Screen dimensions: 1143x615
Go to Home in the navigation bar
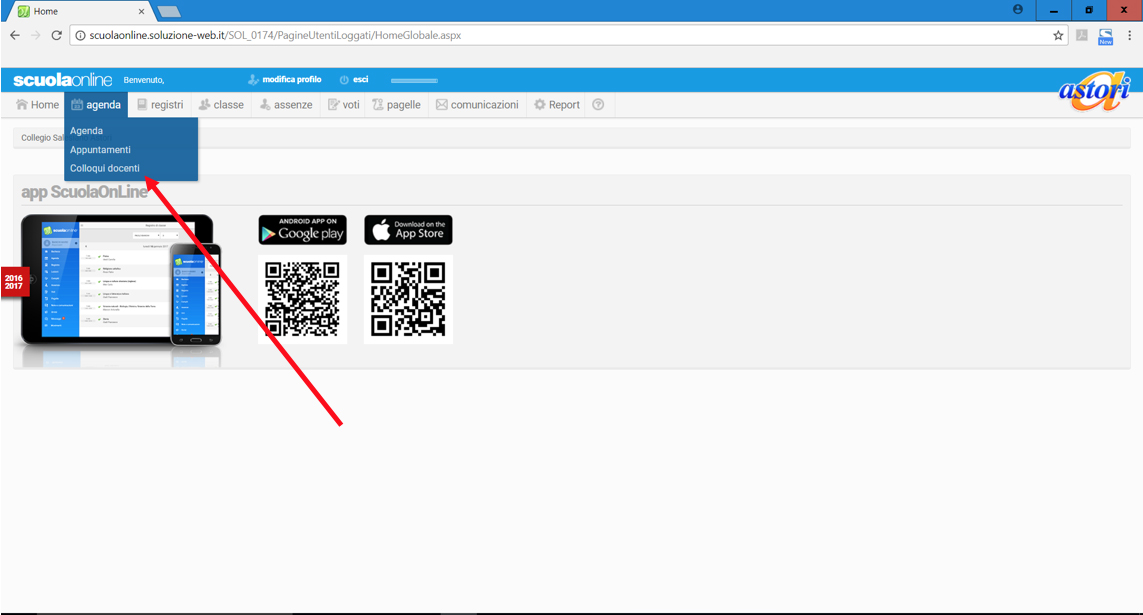(37, 104)
